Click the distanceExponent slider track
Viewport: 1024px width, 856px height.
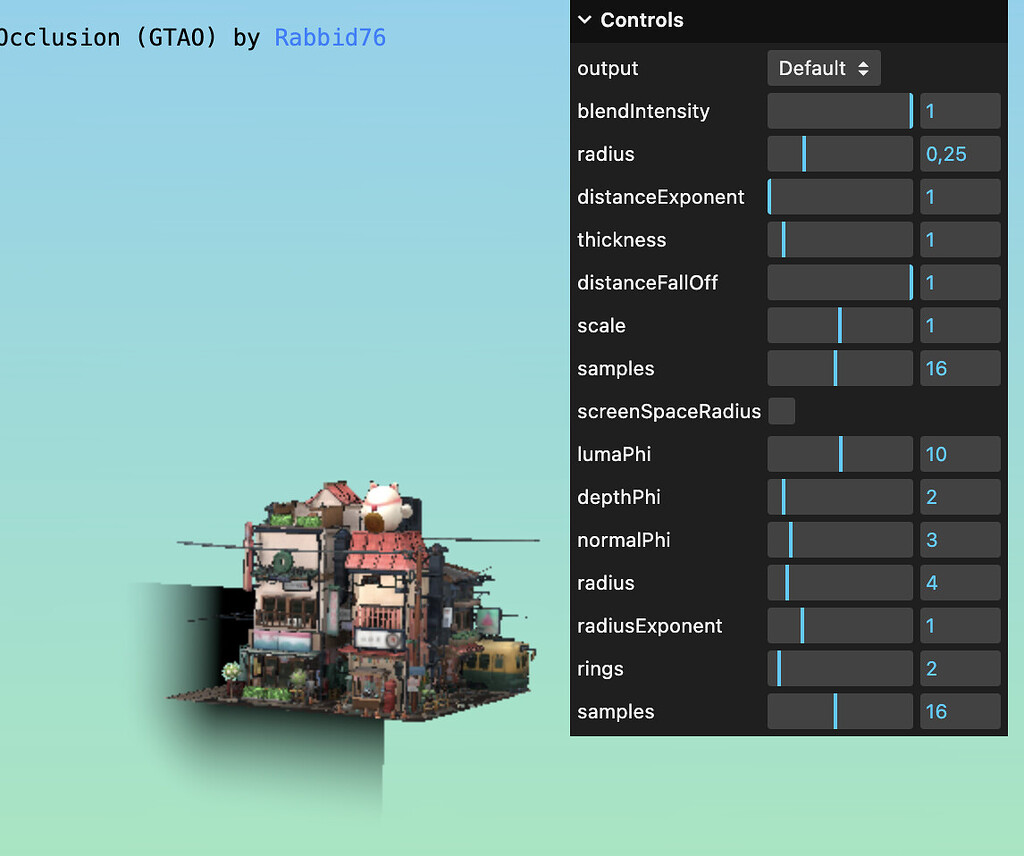coord(840,197)
